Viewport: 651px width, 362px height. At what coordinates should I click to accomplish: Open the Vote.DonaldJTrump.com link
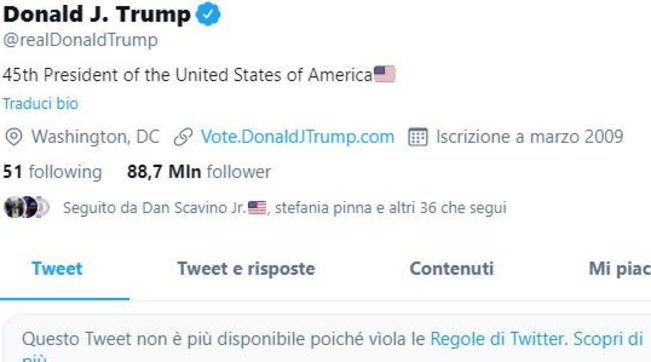(x=297, y=137)
